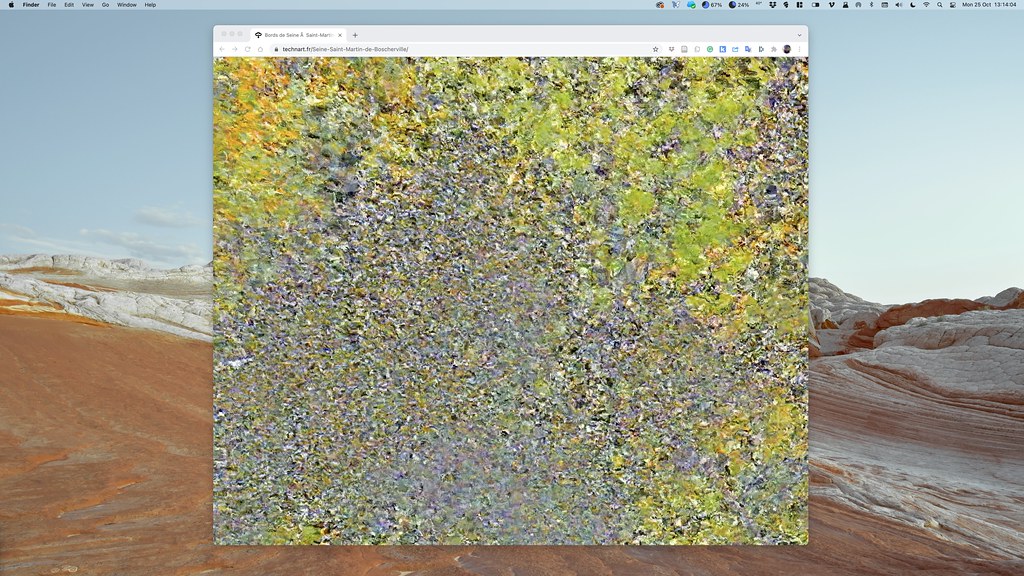Click the share extension icon in Chrome toolbar
The height and width of the screenshot is (576, 1024).
[735, 49]
